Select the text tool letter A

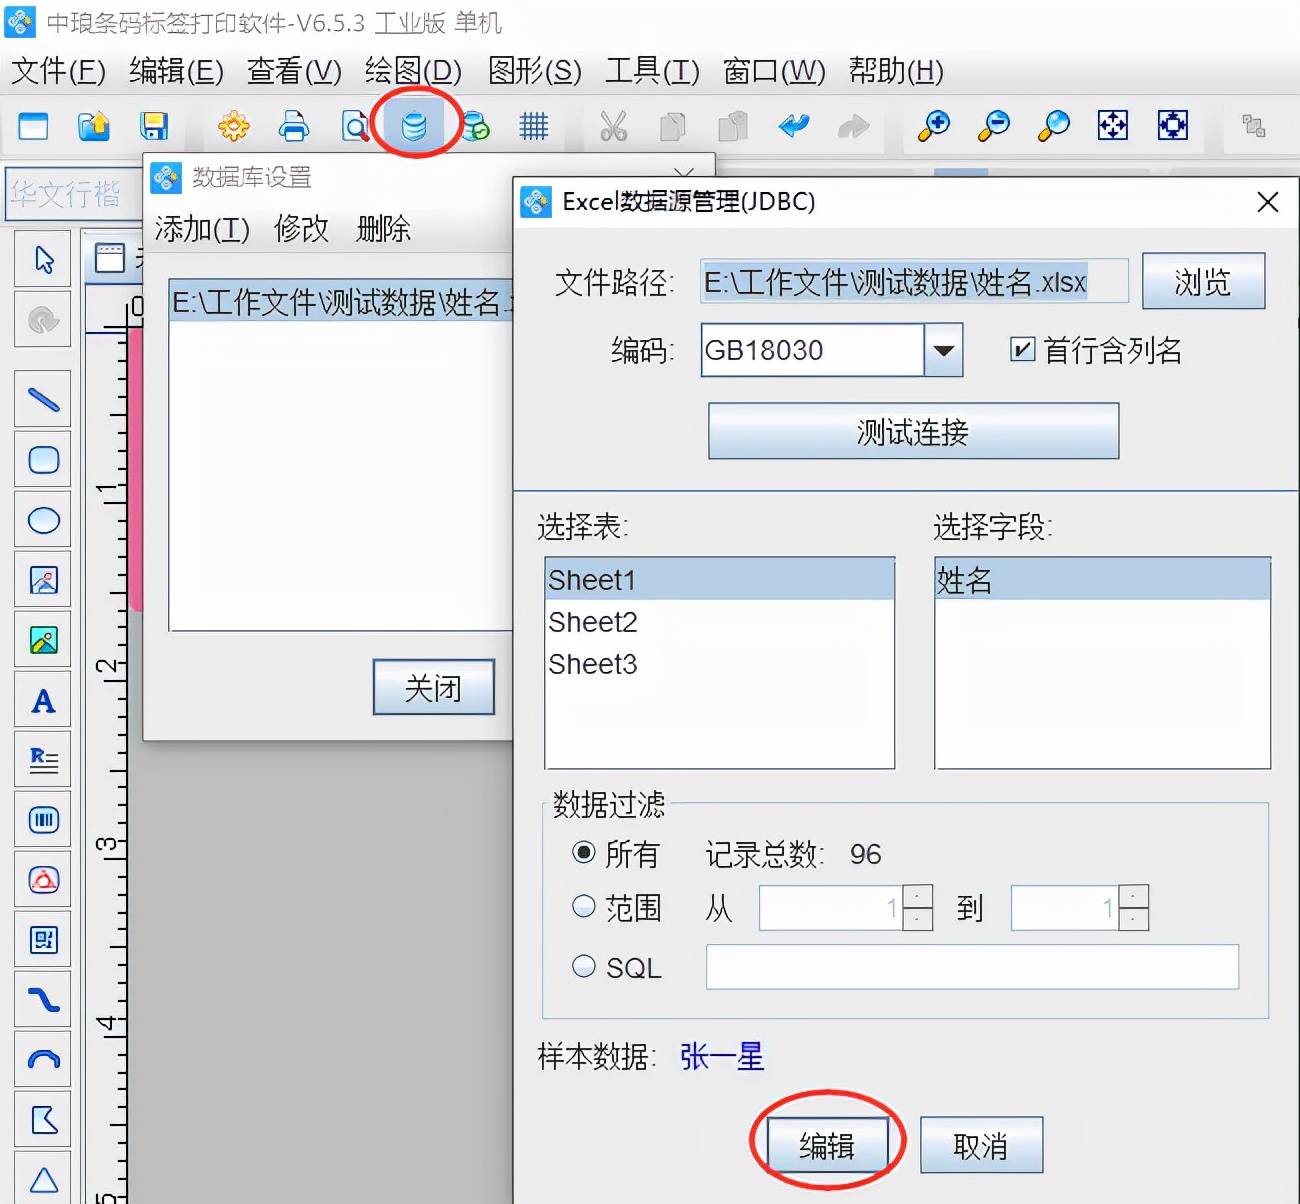coord(43,700)
